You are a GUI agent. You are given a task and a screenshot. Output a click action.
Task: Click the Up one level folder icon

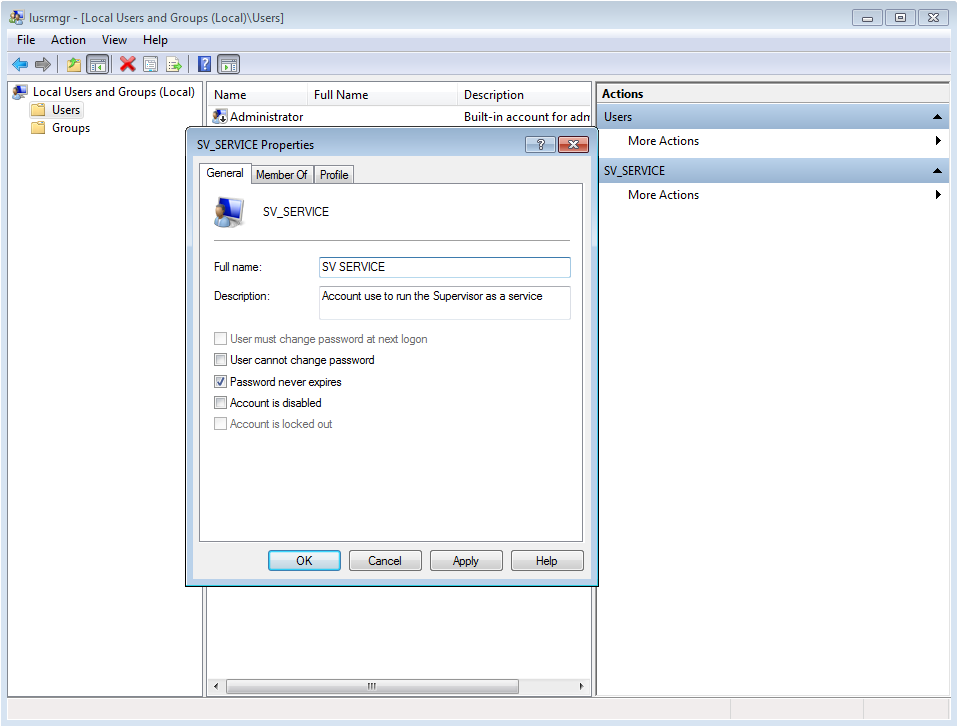pyautogui.click(x=73, y=64)
